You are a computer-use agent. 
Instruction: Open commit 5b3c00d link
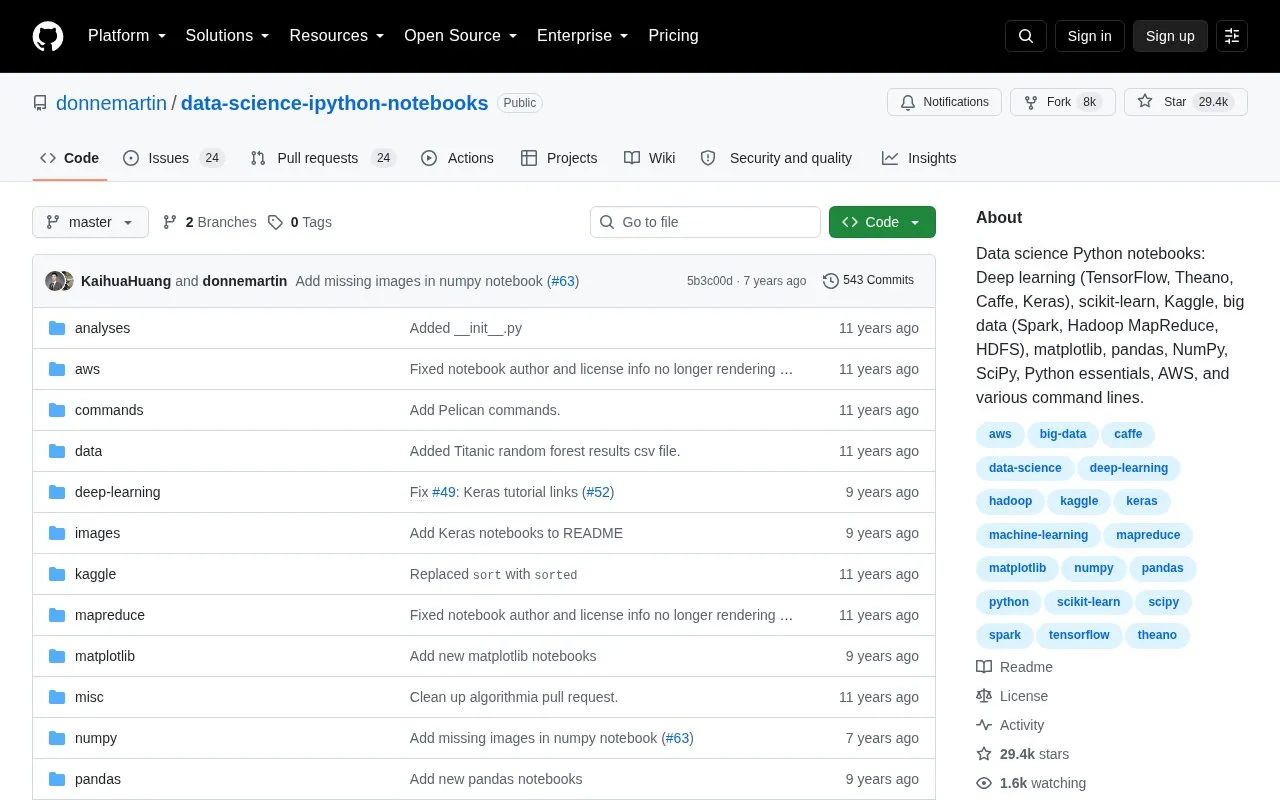[x=709, y=281]
